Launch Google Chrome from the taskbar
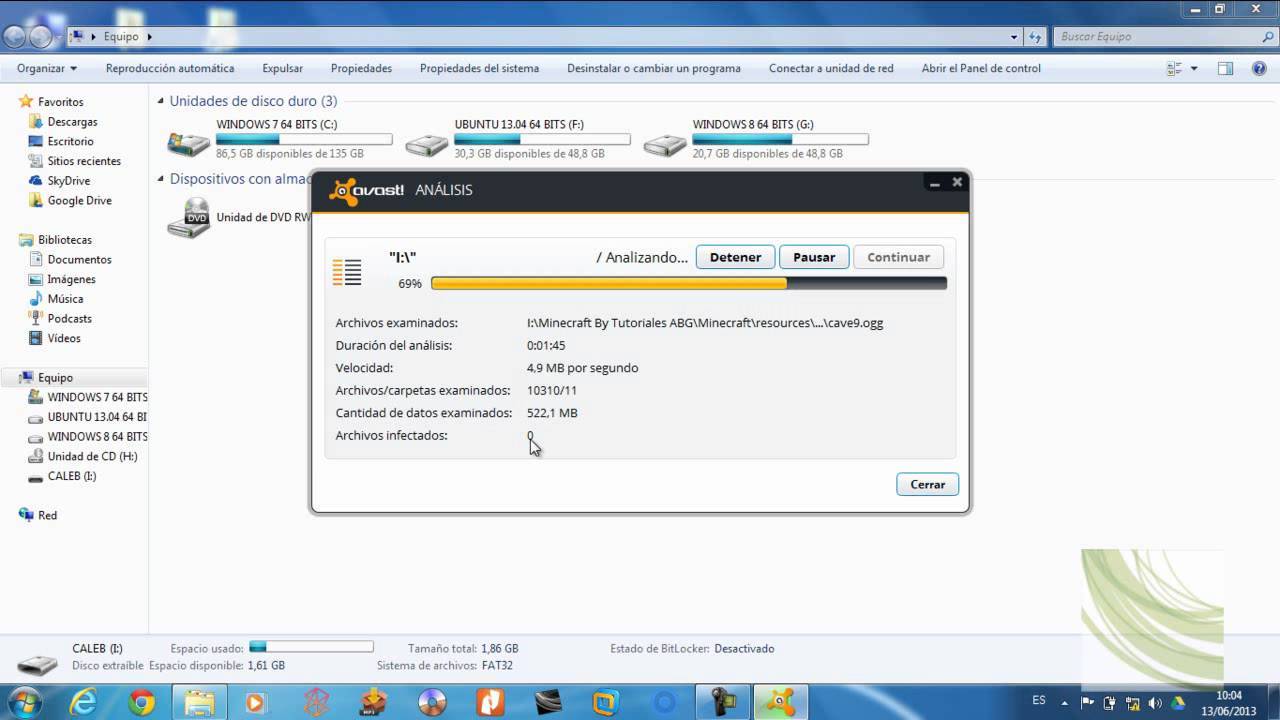 pos(141,703)
